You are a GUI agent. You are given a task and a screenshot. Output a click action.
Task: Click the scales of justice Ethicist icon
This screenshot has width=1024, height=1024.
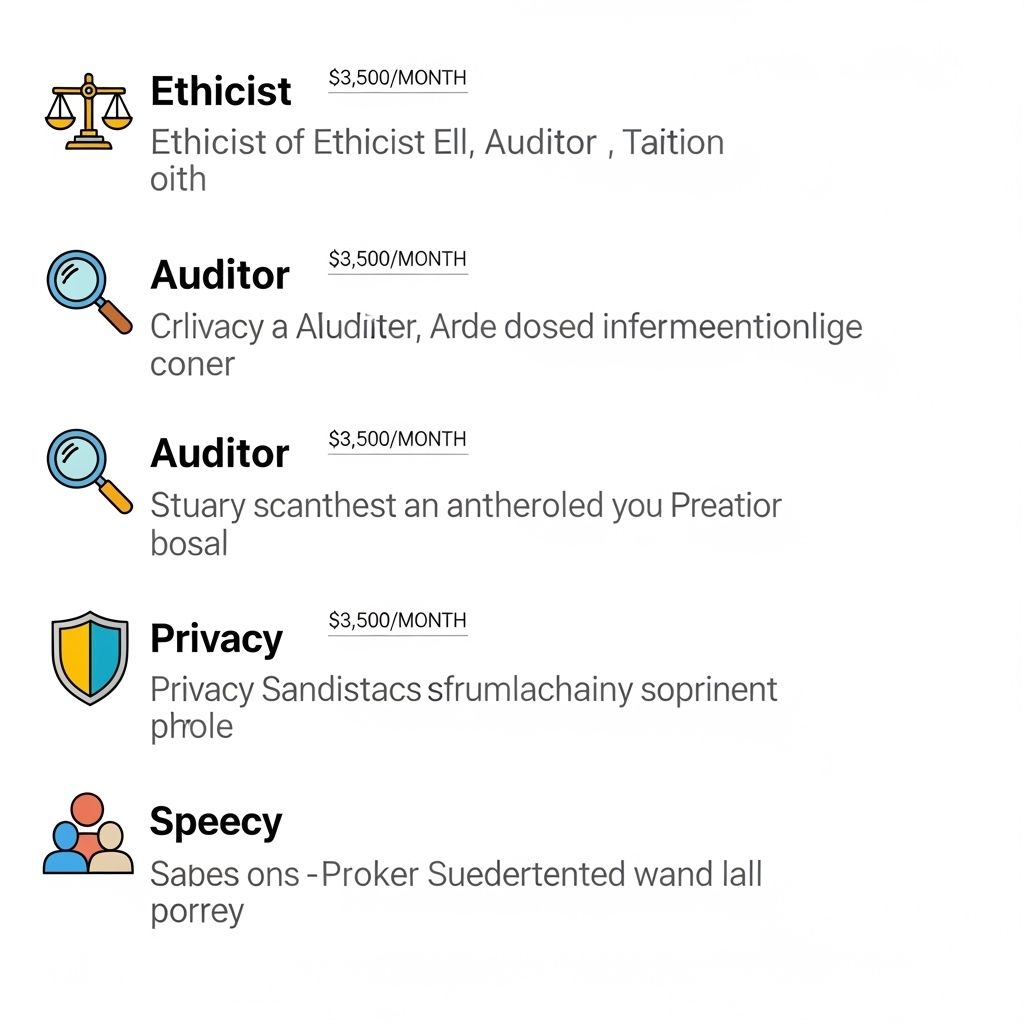(89, 111)
